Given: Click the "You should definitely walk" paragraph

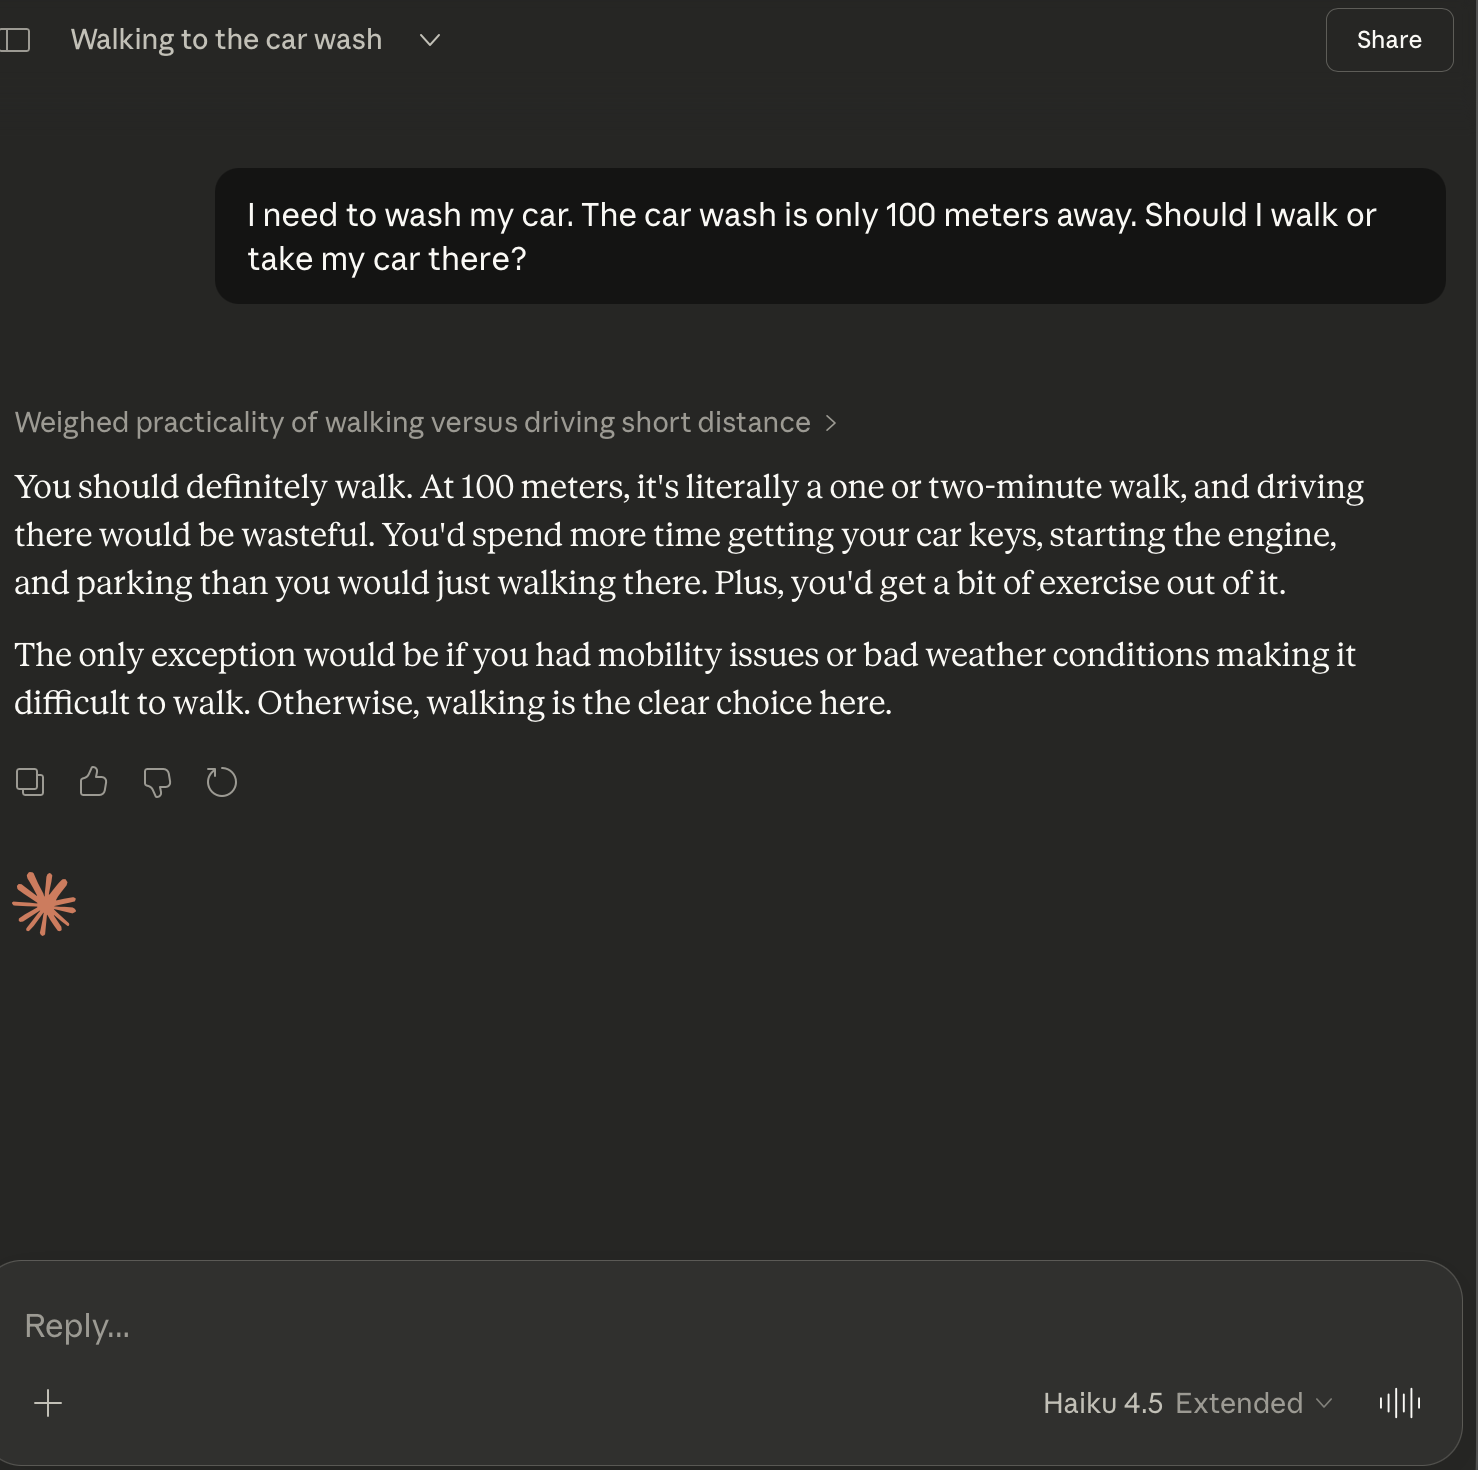Looking at the screenshot, I should pos(688,535).
